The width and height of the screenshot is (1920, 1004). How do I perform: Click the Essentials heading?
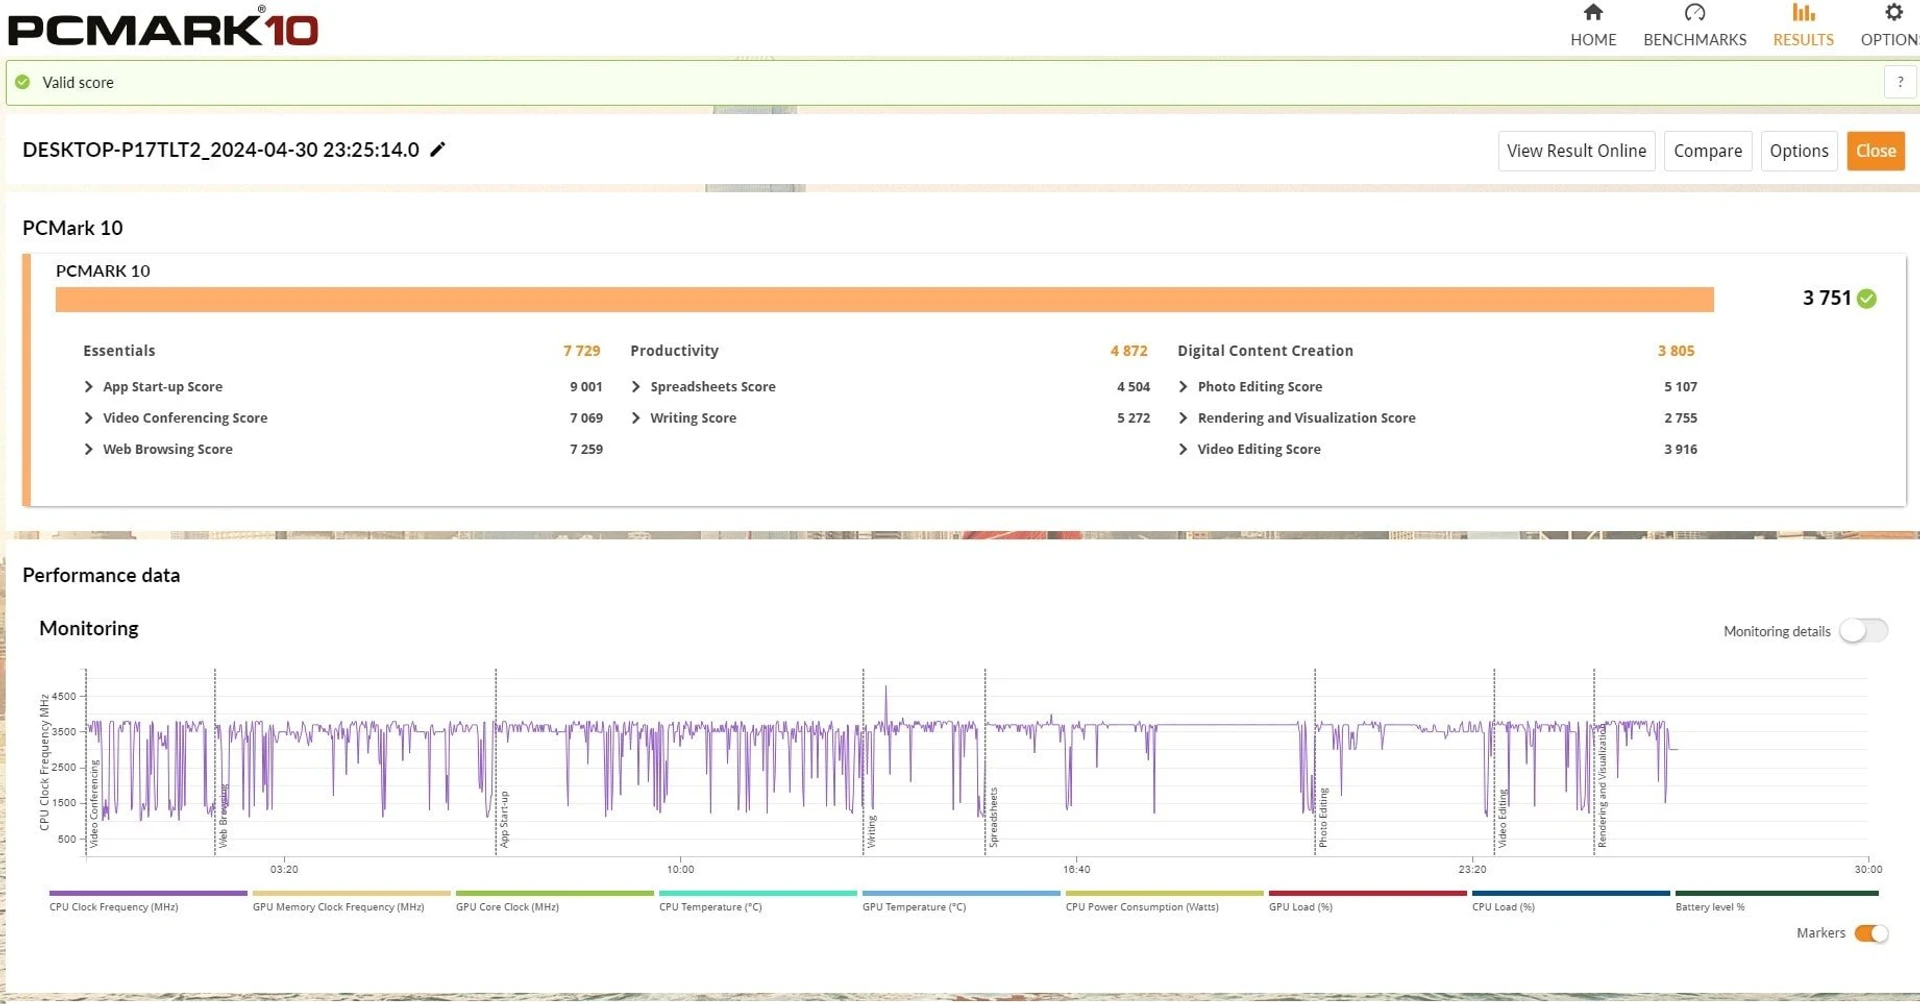[x=119, y=351]
